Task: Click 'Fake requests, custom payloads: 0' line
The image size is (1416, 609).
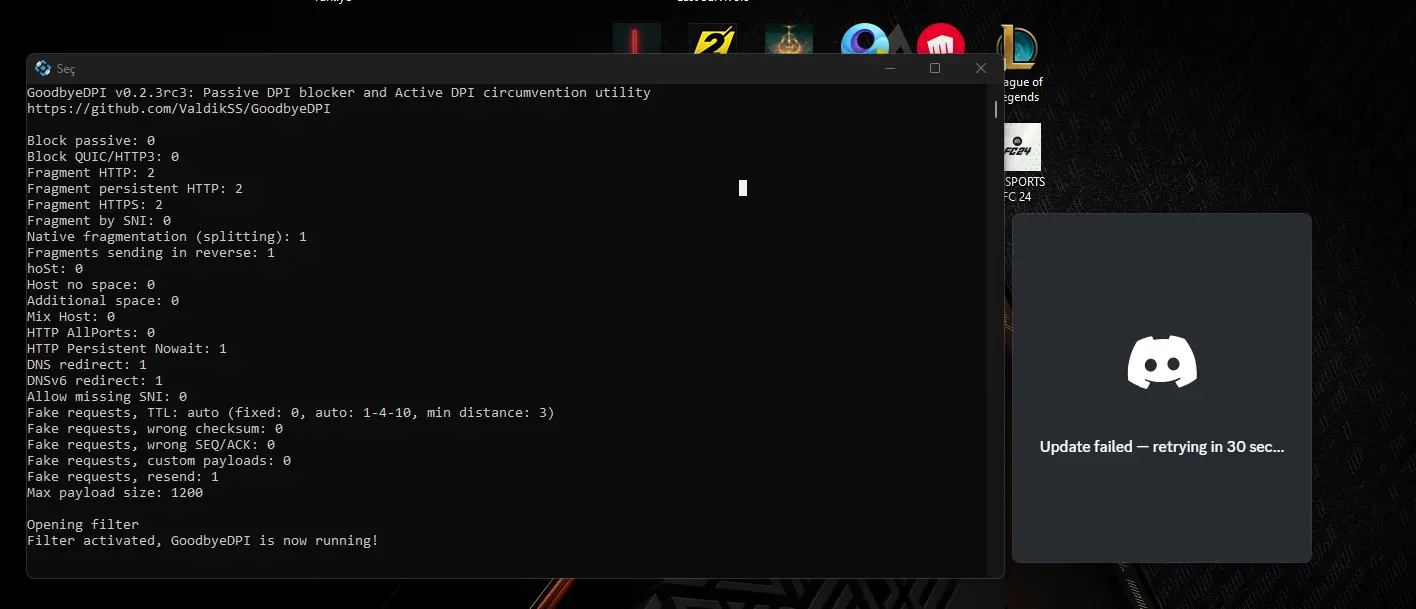Action: [x=159, y=461]
